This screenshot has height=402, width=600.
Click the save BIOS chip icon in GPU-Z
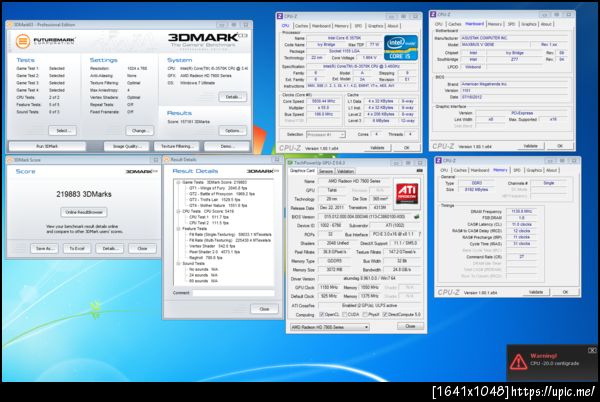coord(417,216)
